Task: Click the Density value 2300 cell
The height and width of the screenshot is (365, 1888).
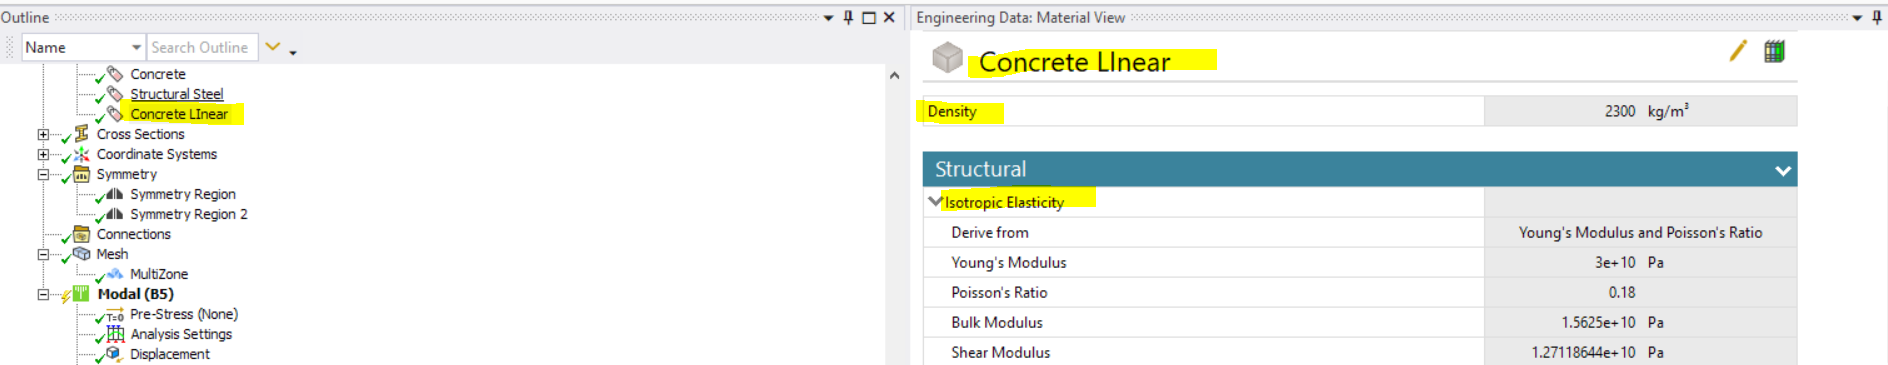Action: pos(1640,111)
